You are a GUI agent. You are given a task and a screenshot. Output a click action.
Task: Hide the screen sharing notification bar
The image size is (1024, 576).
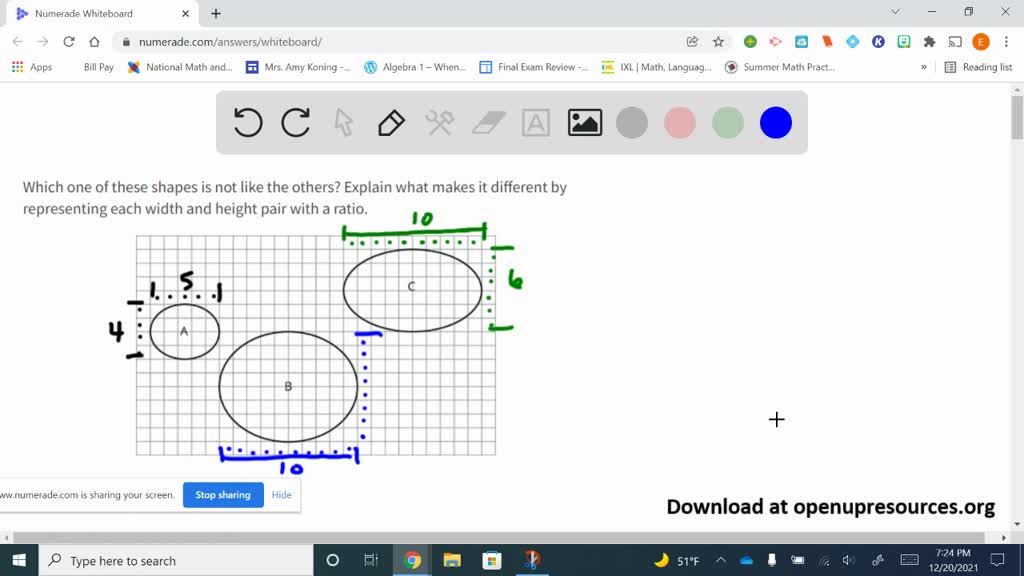(x=281, y=494)
